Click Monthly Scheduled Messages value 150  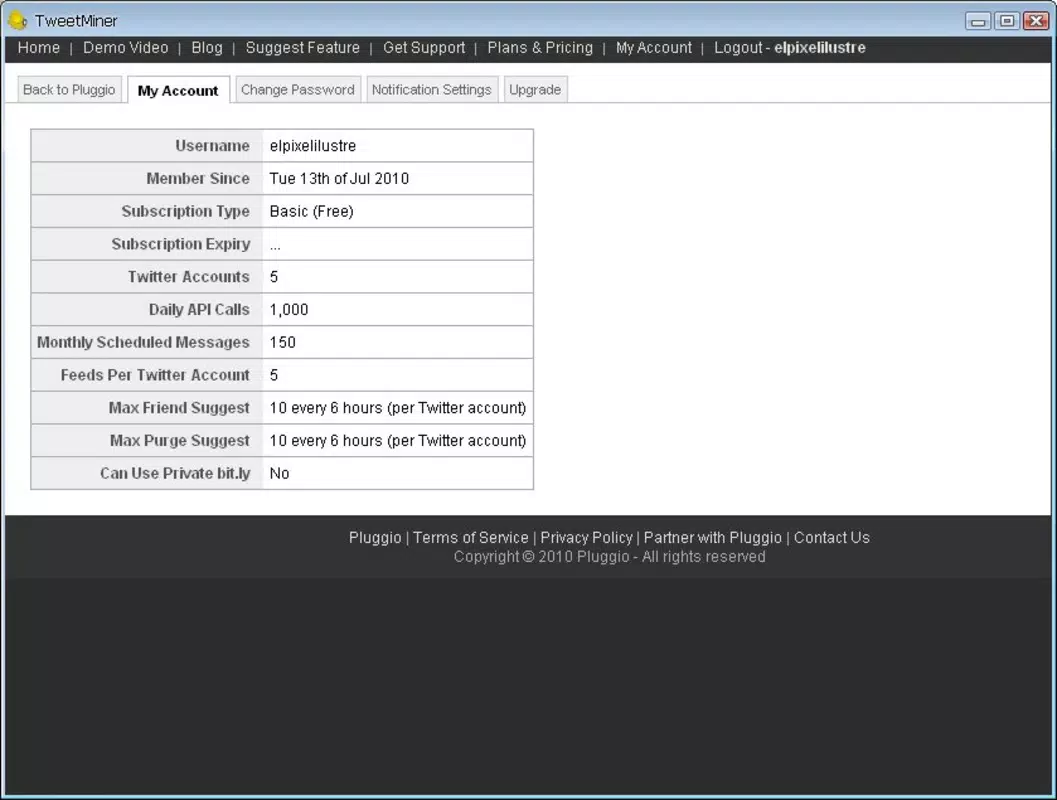click(x=282, y=342)
